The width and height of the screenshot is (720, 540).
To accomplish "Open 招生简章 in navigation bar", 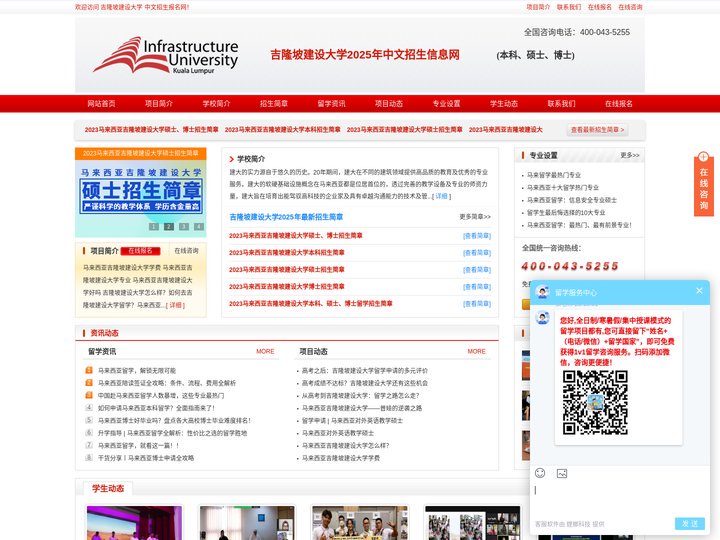I will [274, 104].
